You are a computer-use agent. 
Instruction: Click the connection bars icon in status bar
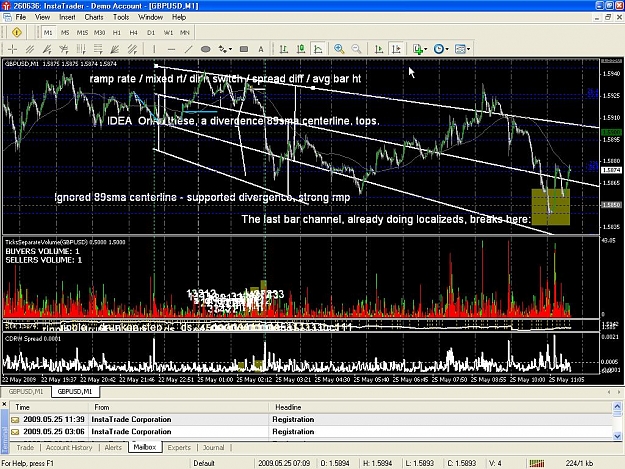point(537,463)
